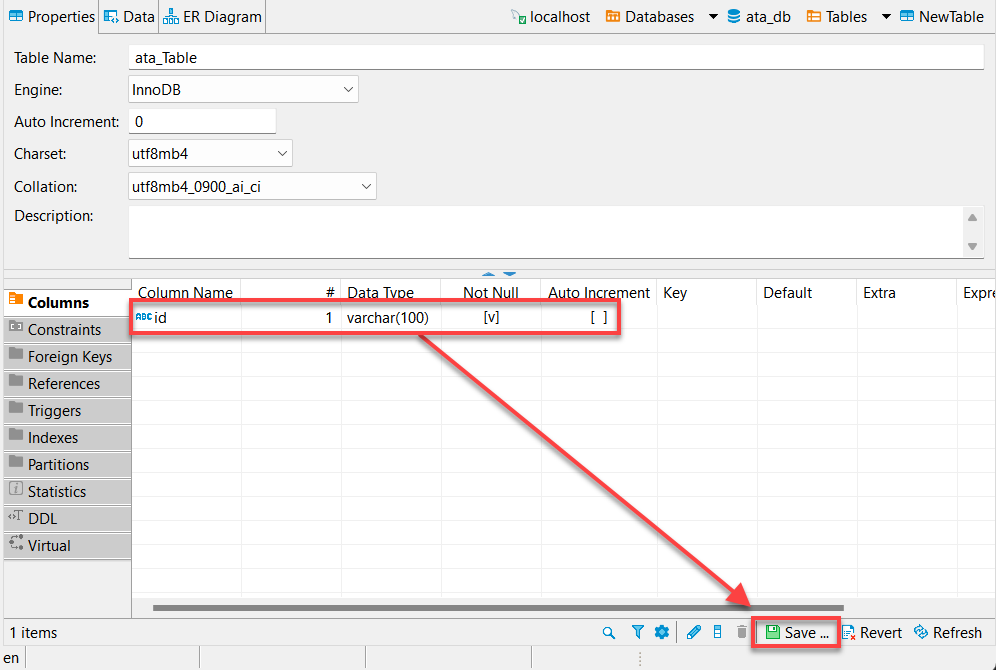Click the edit pencil icon

pyautogui.click(x=694, y=632)
